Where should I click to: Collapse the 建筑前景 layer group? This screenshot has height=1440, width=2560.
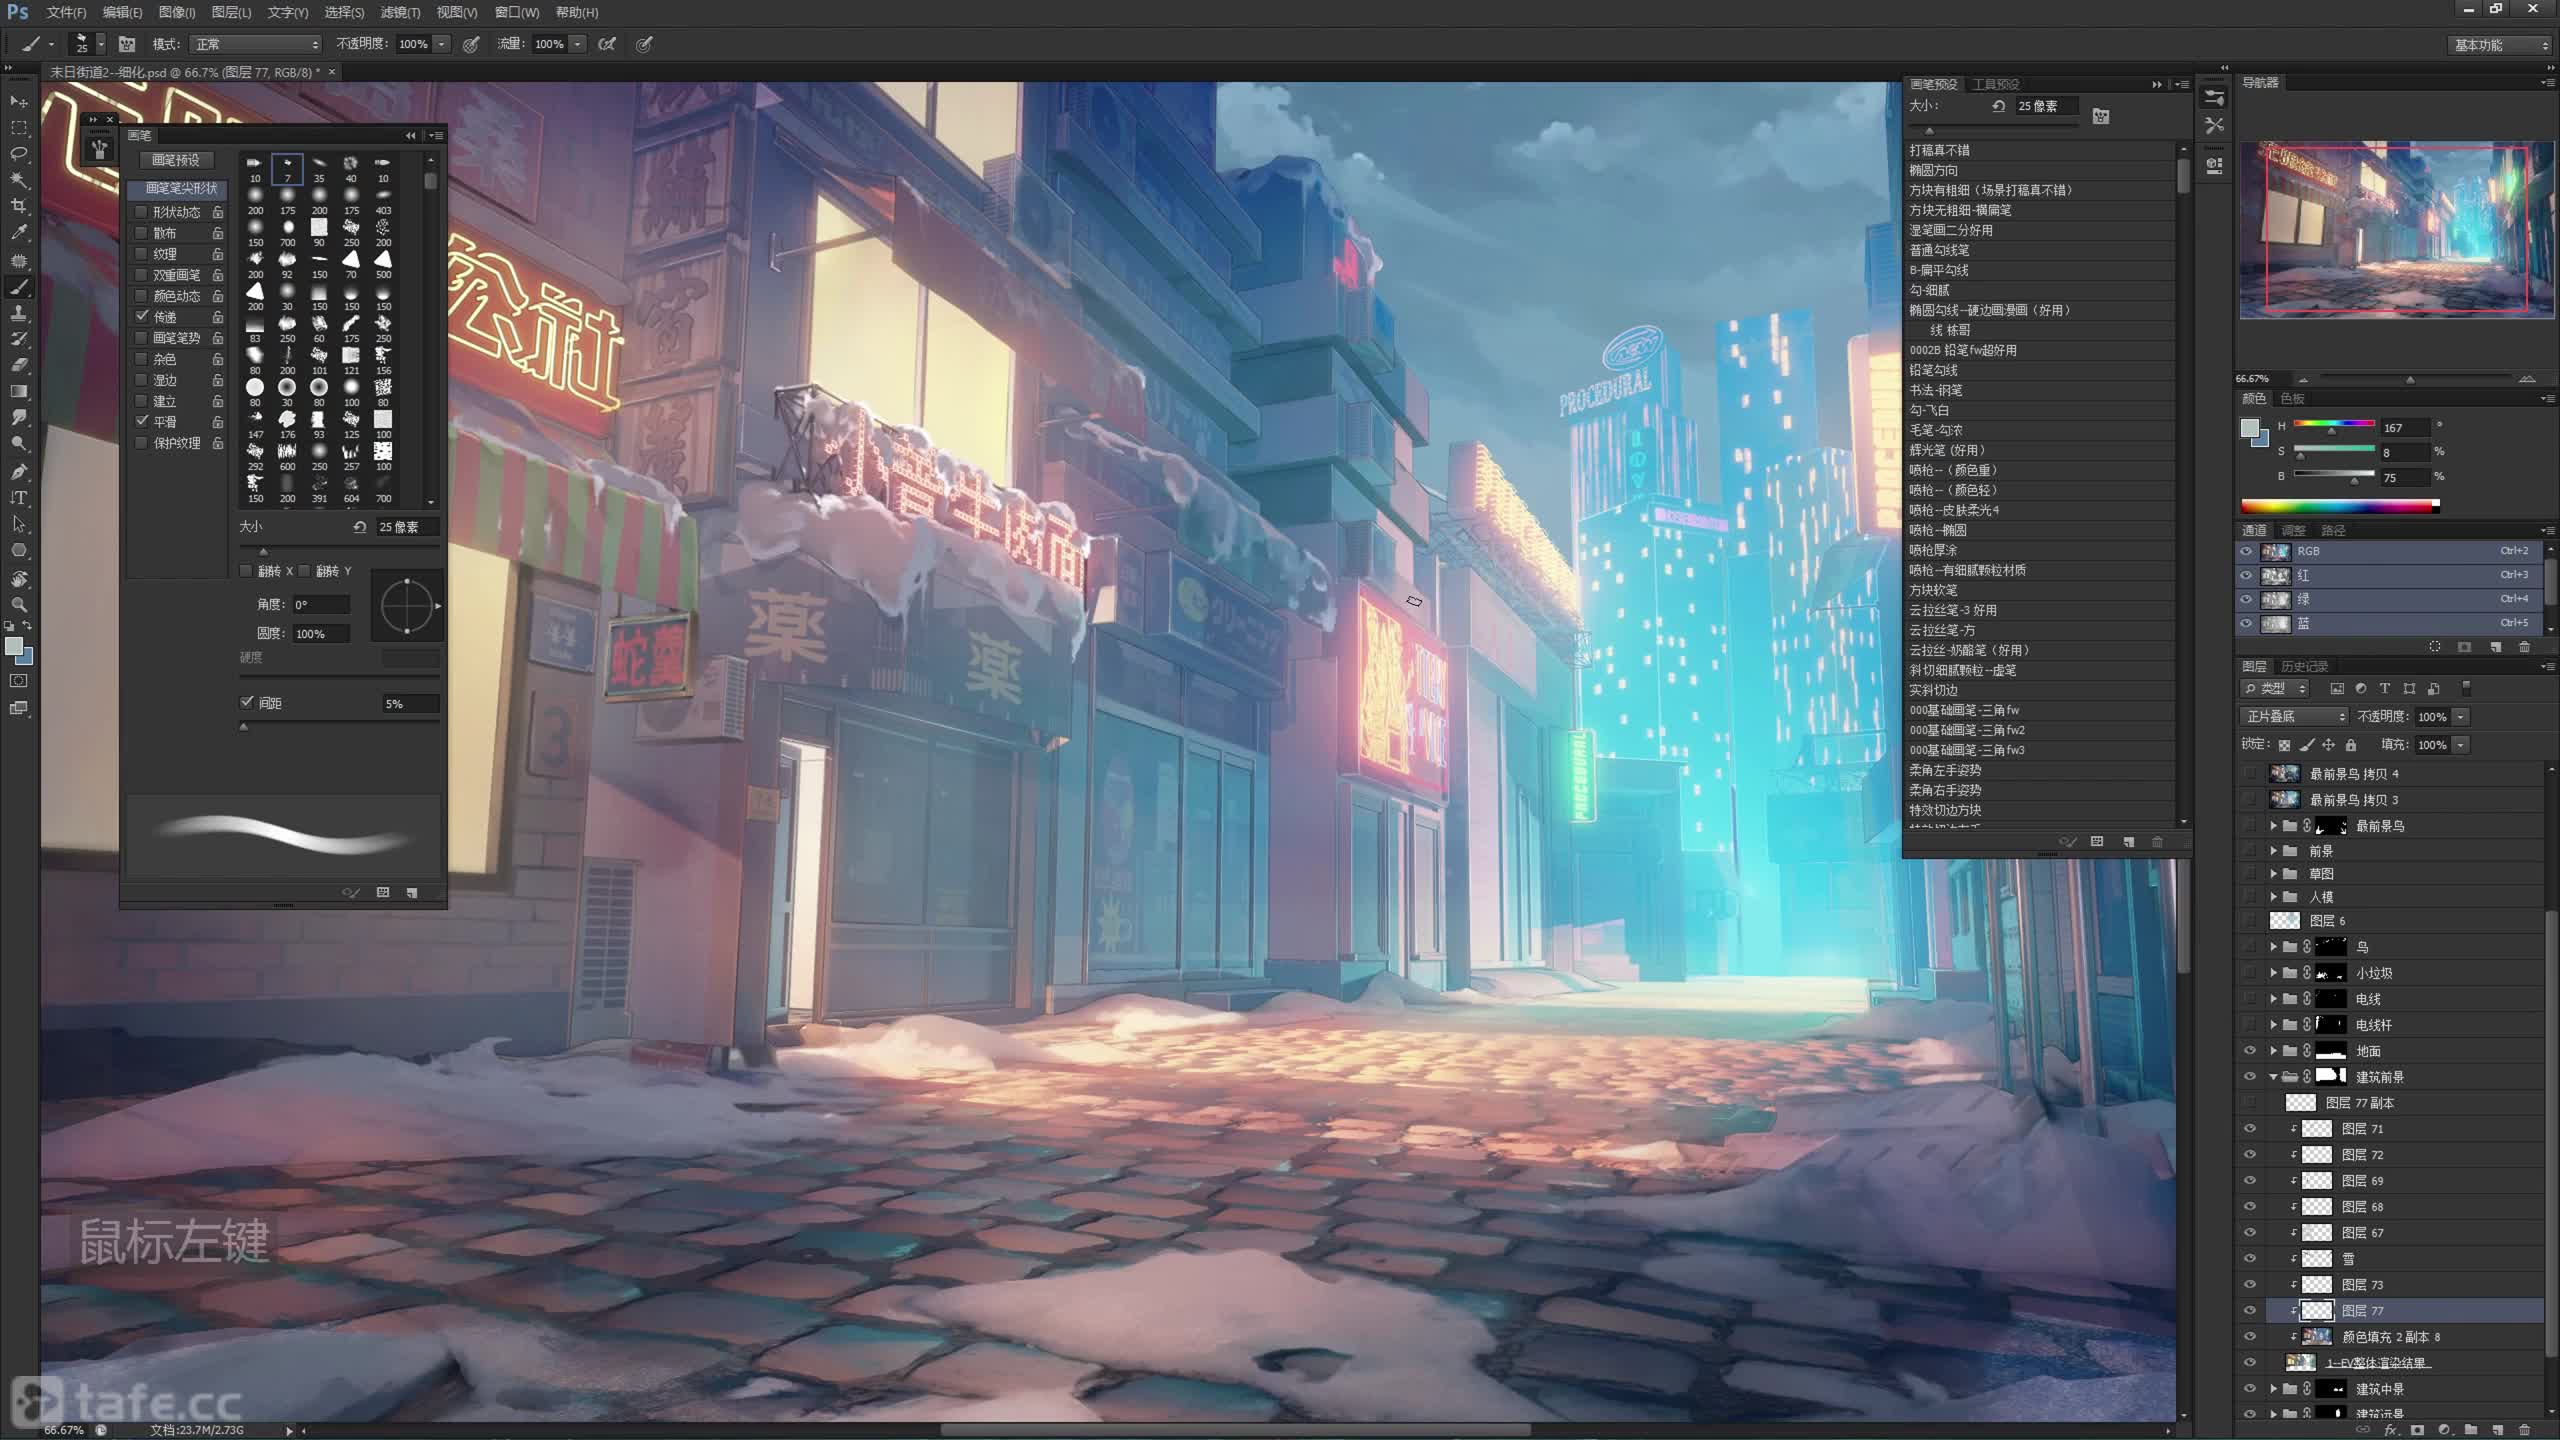tap(2273, 1077)
